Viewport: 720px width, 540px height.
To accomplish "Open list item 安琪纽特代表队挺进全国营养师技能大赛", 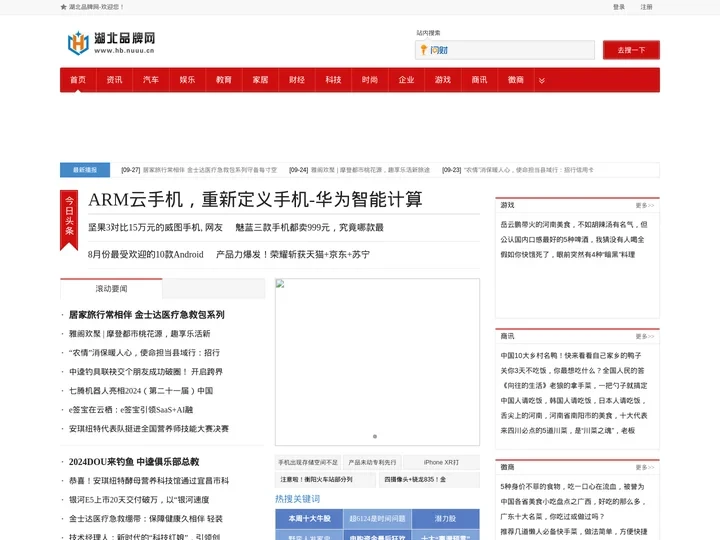I will [x=149, y=429].
